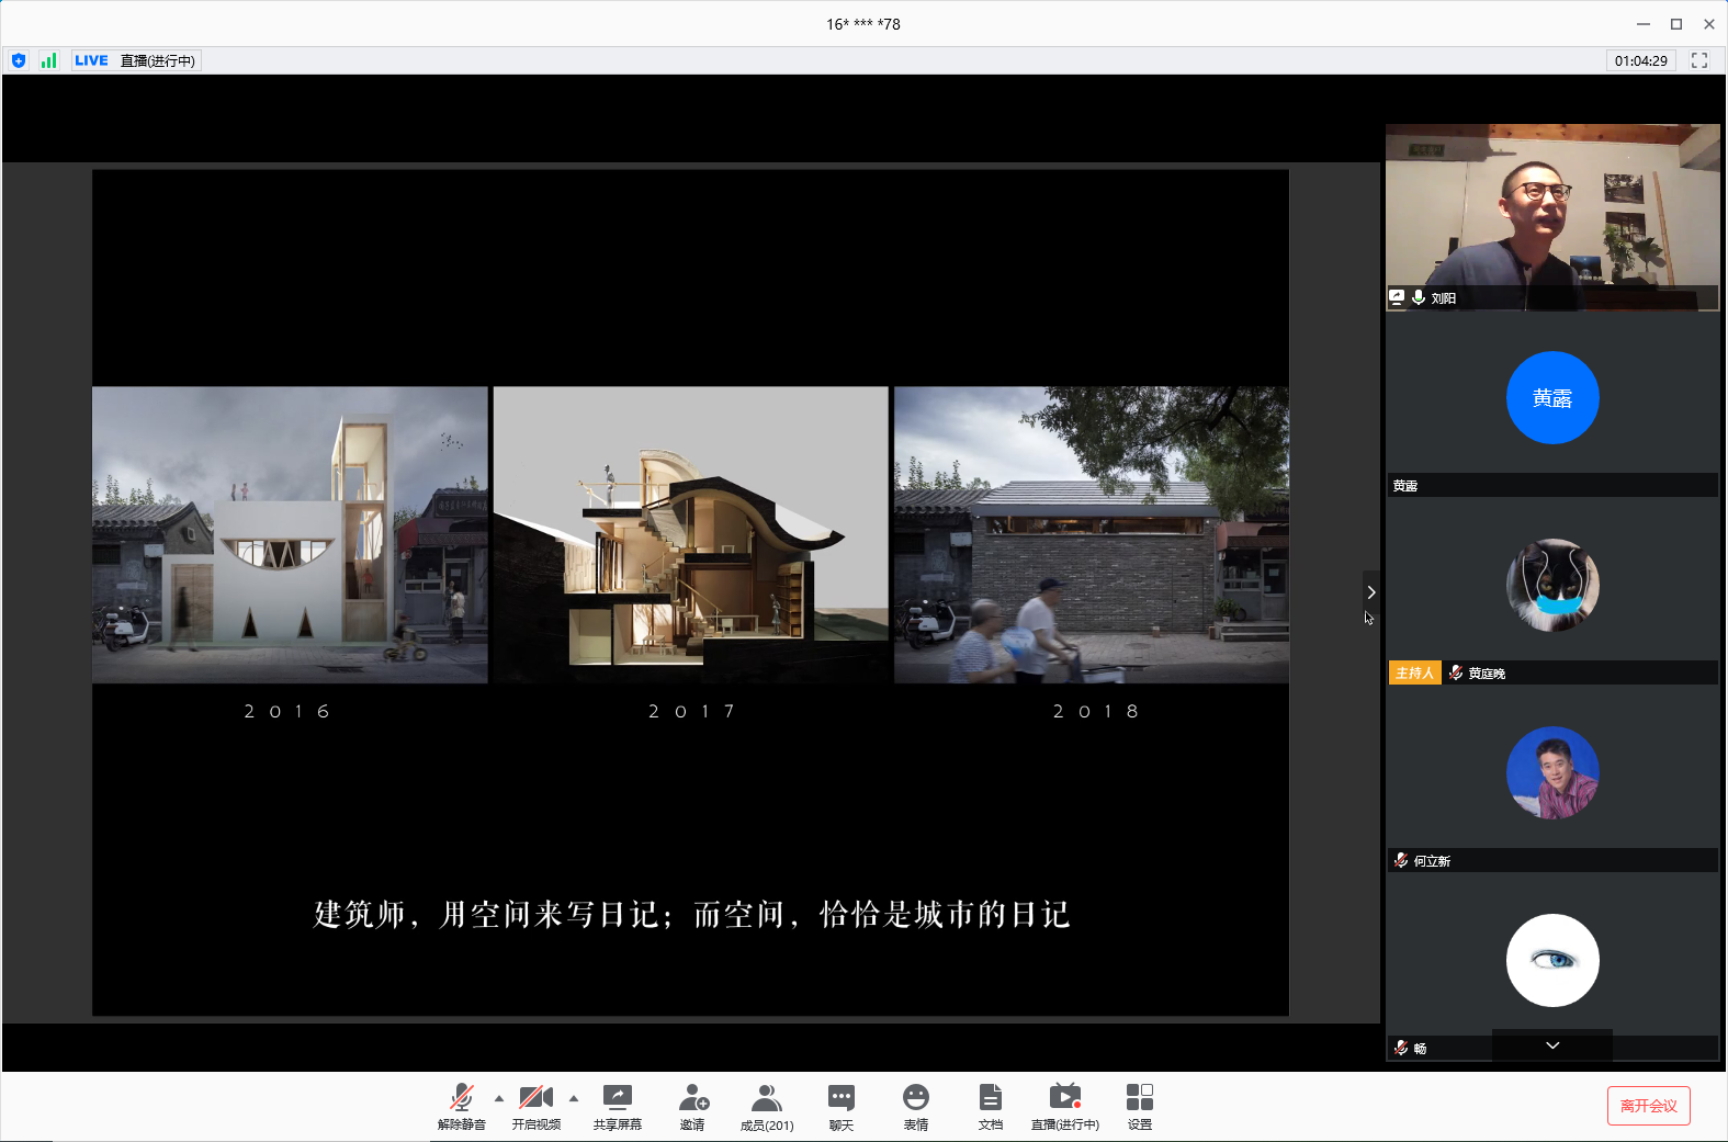The image size is (1728, 1142).
Task: Expand video options arrow beside 开启视频
Action: tap(574, 1098)
